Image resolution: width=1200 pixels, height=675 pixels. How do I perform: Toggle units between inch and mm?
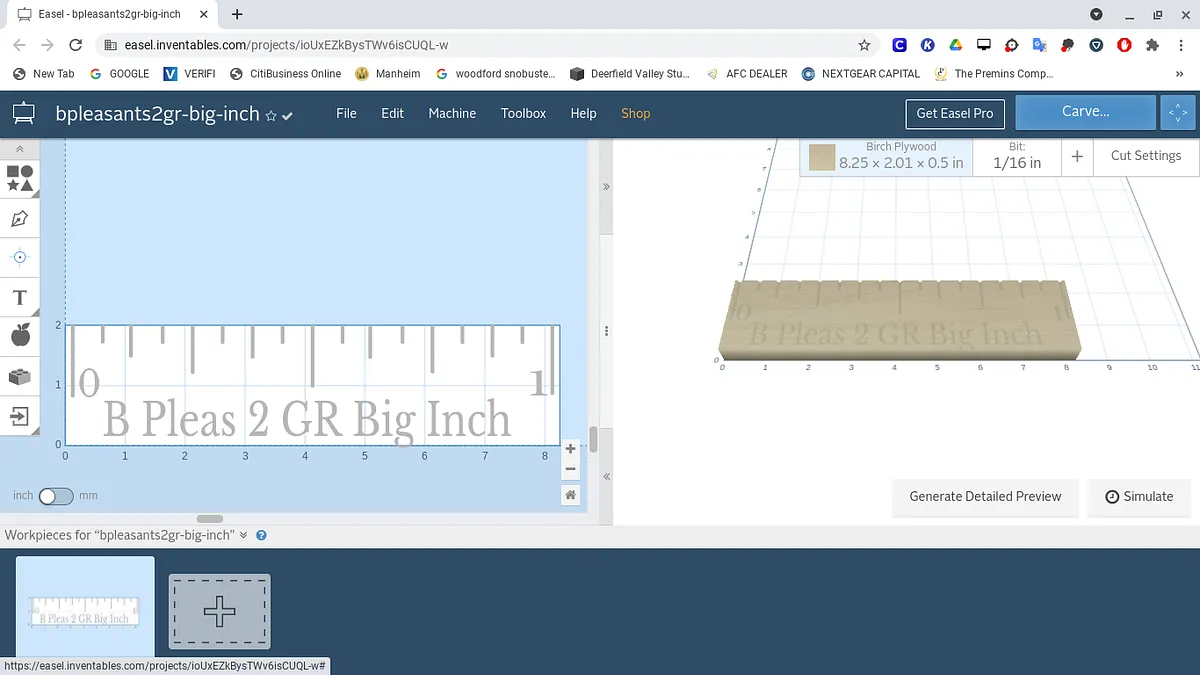pyautogui.click(x=56, y=496)
